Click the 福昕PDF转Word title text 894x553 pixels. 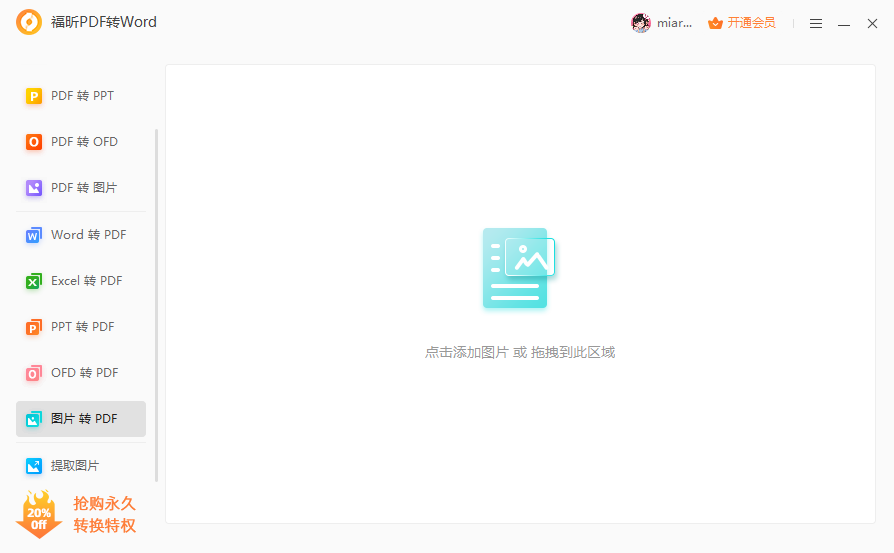(x=104, y=22)
